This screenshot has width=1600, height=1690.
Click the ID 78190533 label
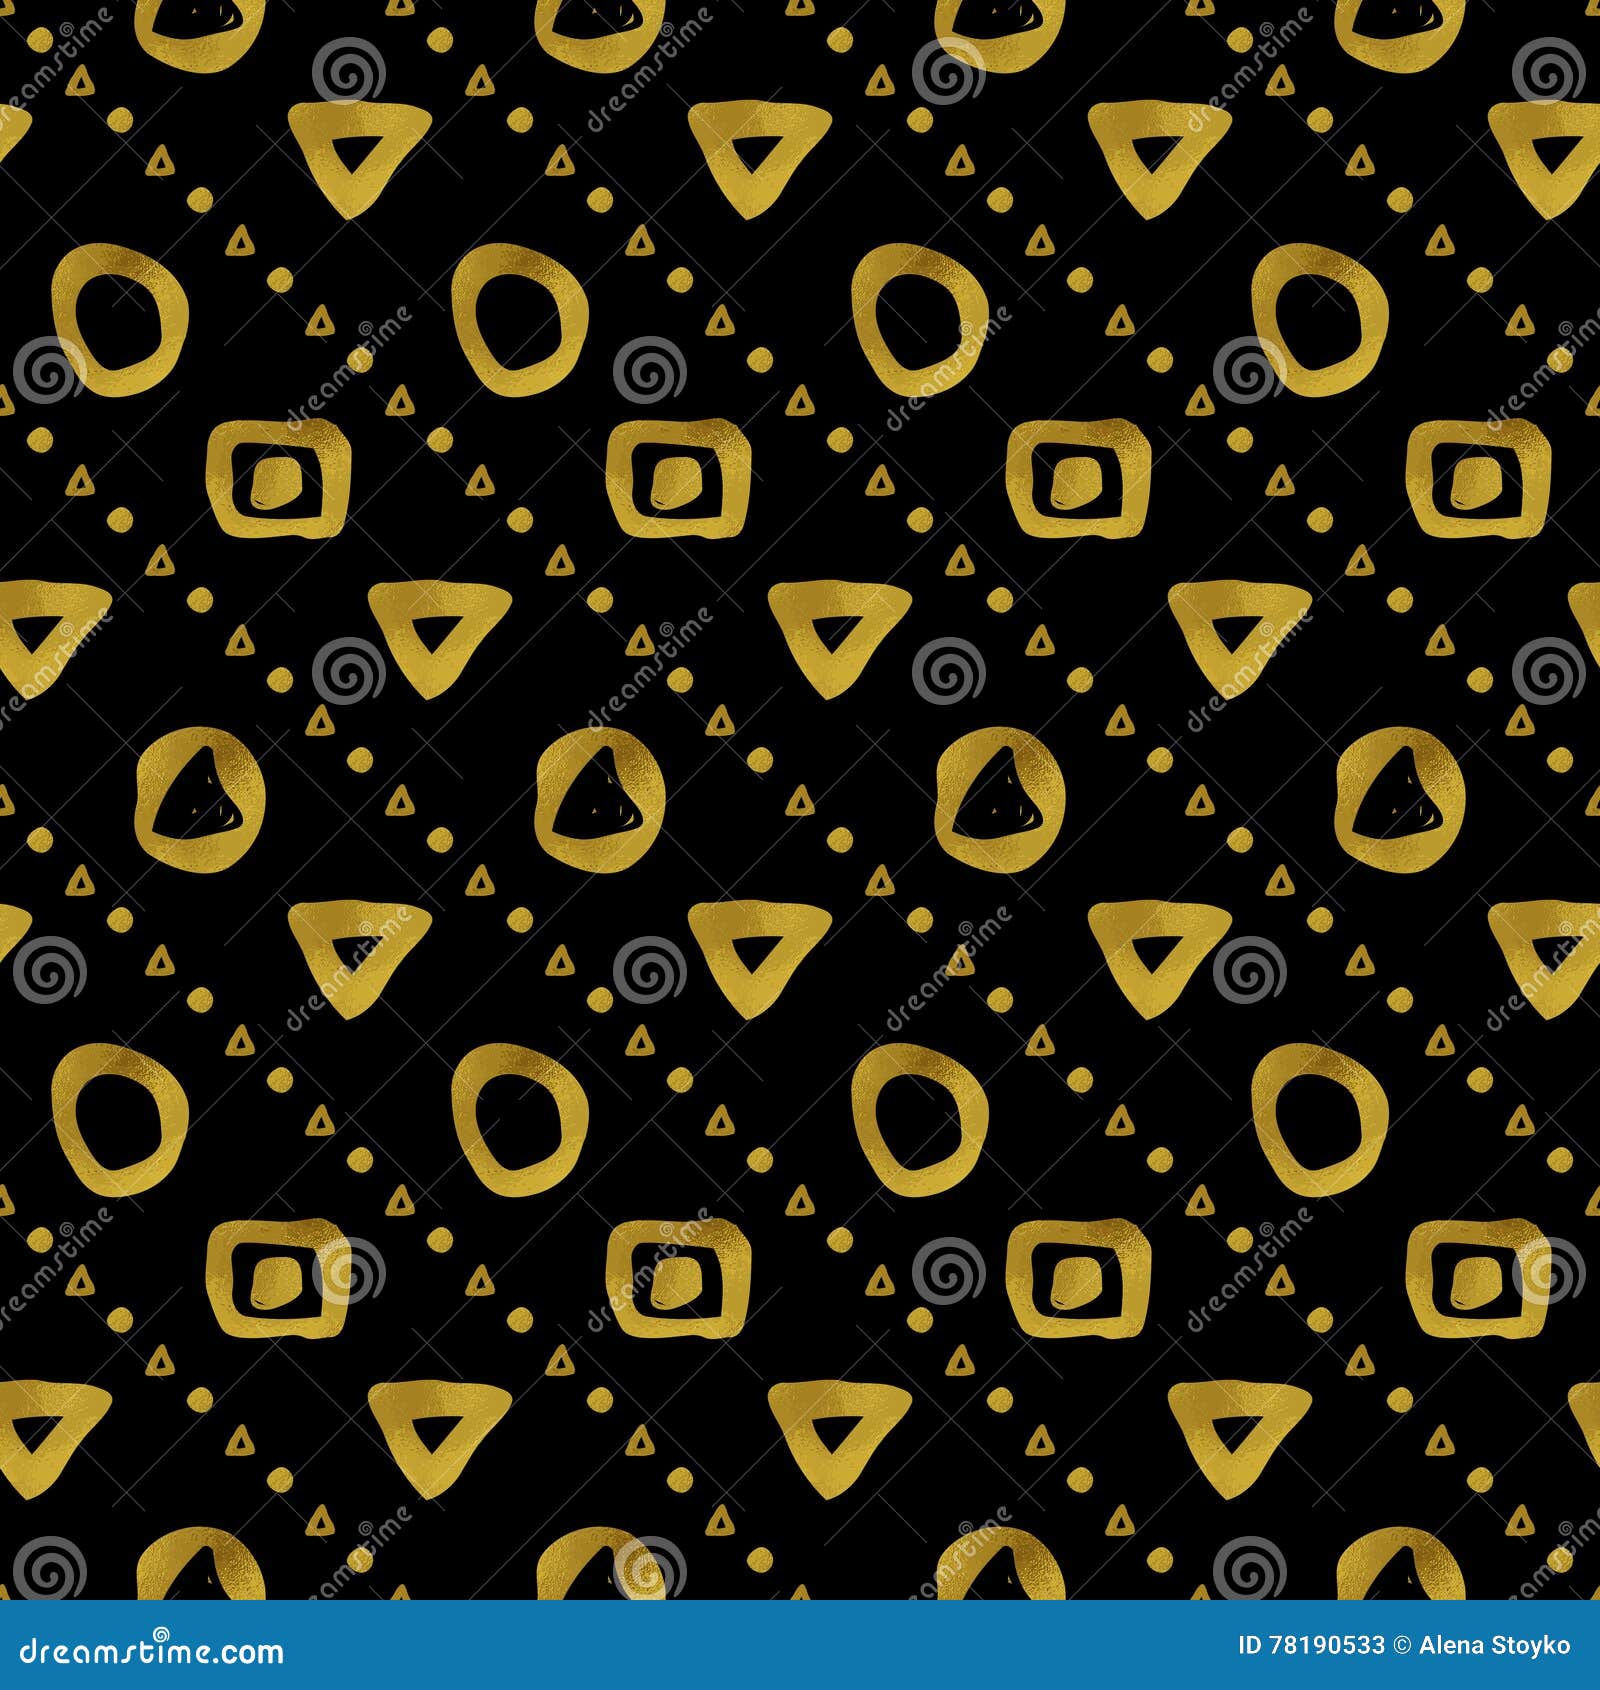tap(1311, 1645)
